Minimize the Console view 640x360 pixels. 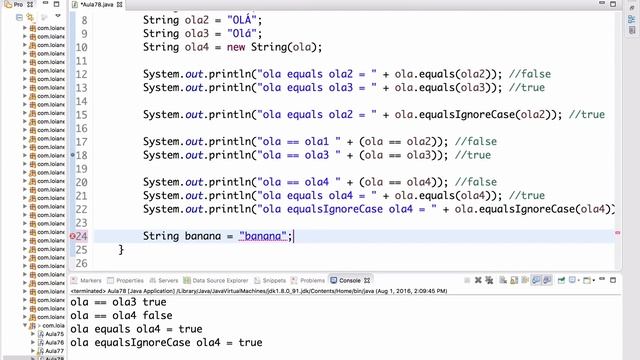602,280
